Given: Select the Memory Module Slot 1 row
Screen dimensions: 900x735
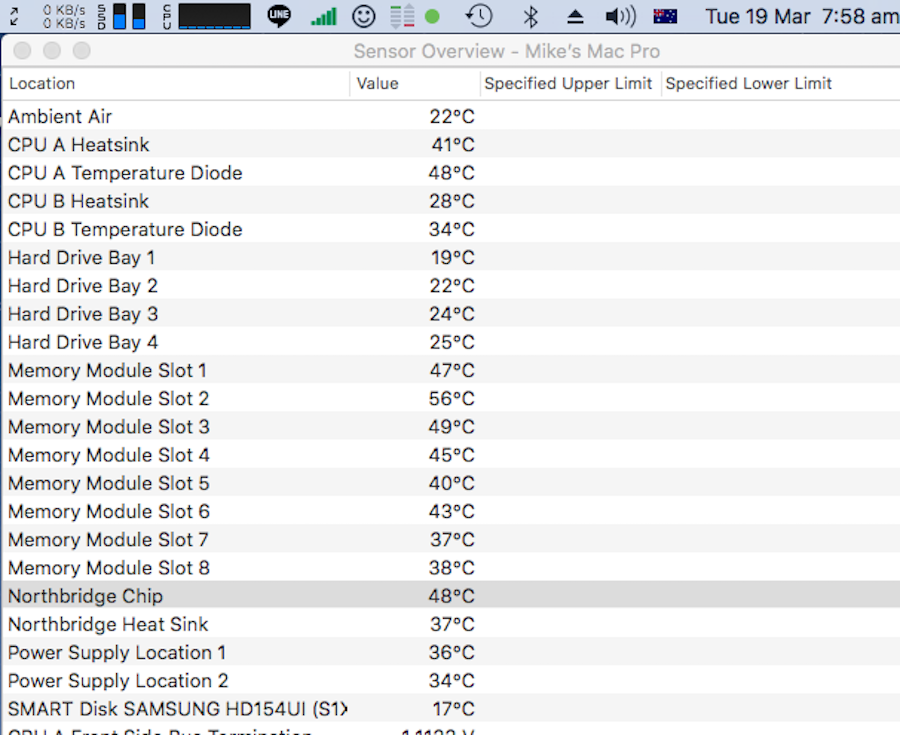Looking at the screenshot, I should [x=451, y=370].
